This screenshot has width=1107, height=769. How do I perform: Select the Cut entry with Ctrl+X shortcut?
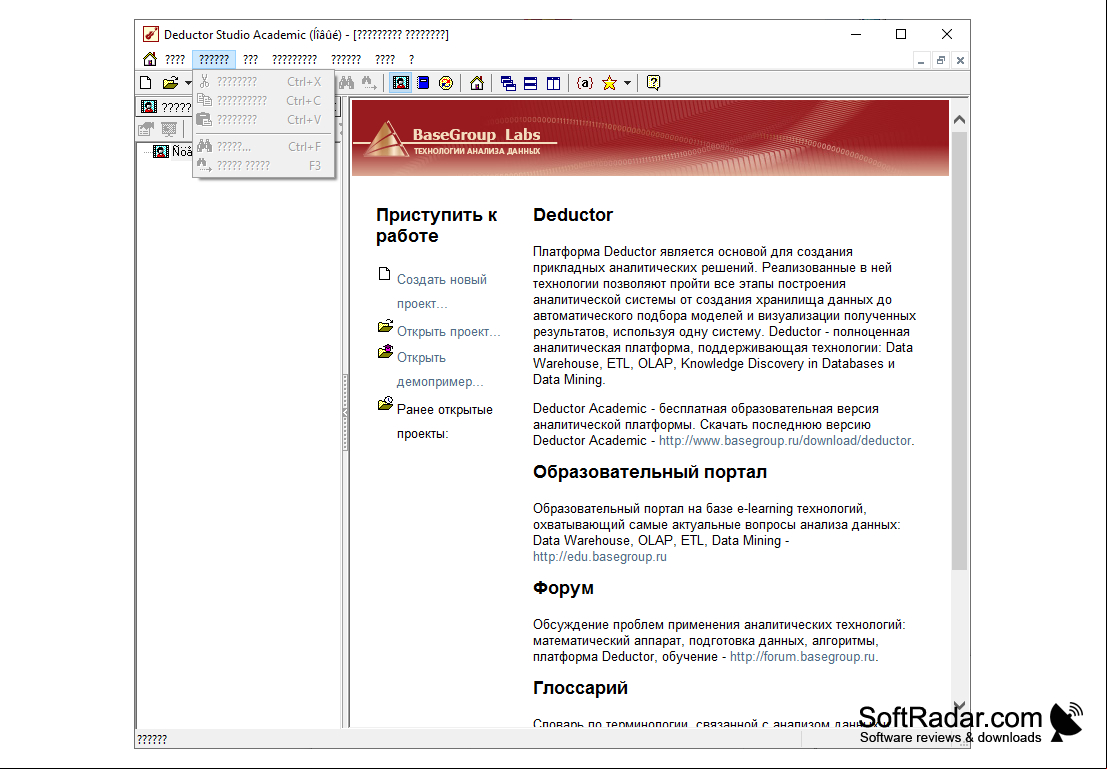tap(262, 81)
